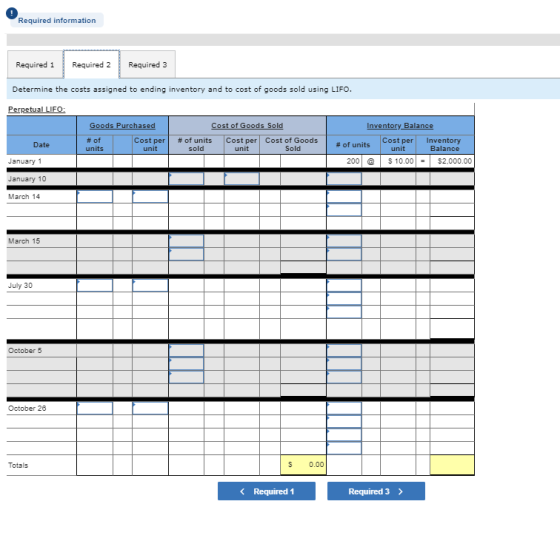Click March 14 purchased units input

95,196
